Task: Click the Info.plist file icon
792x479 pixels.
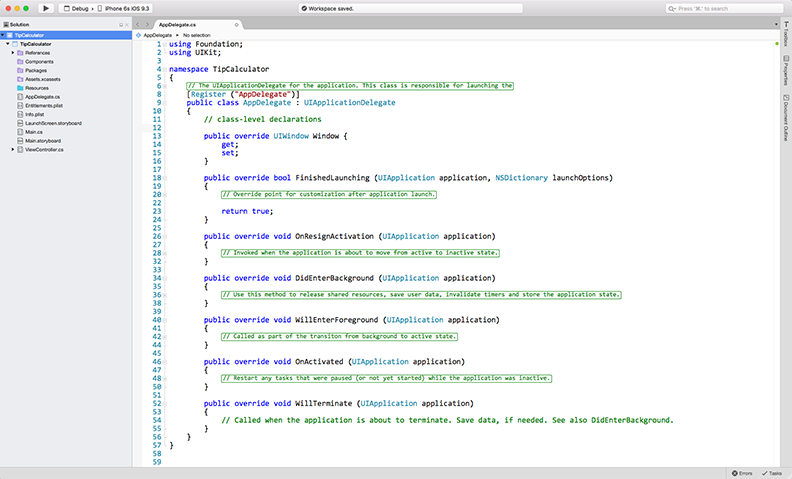Action: click(x=20, y=114)
